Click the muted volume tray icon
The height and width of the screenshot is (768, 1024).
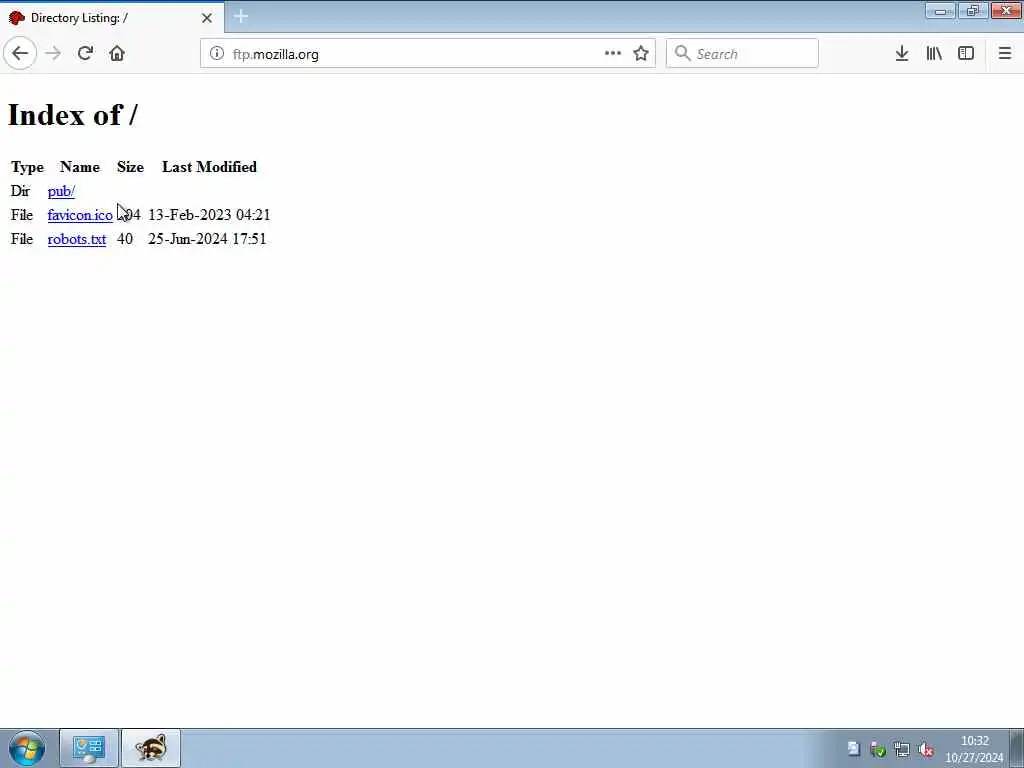pyautogui.click(x=925, y=750)
